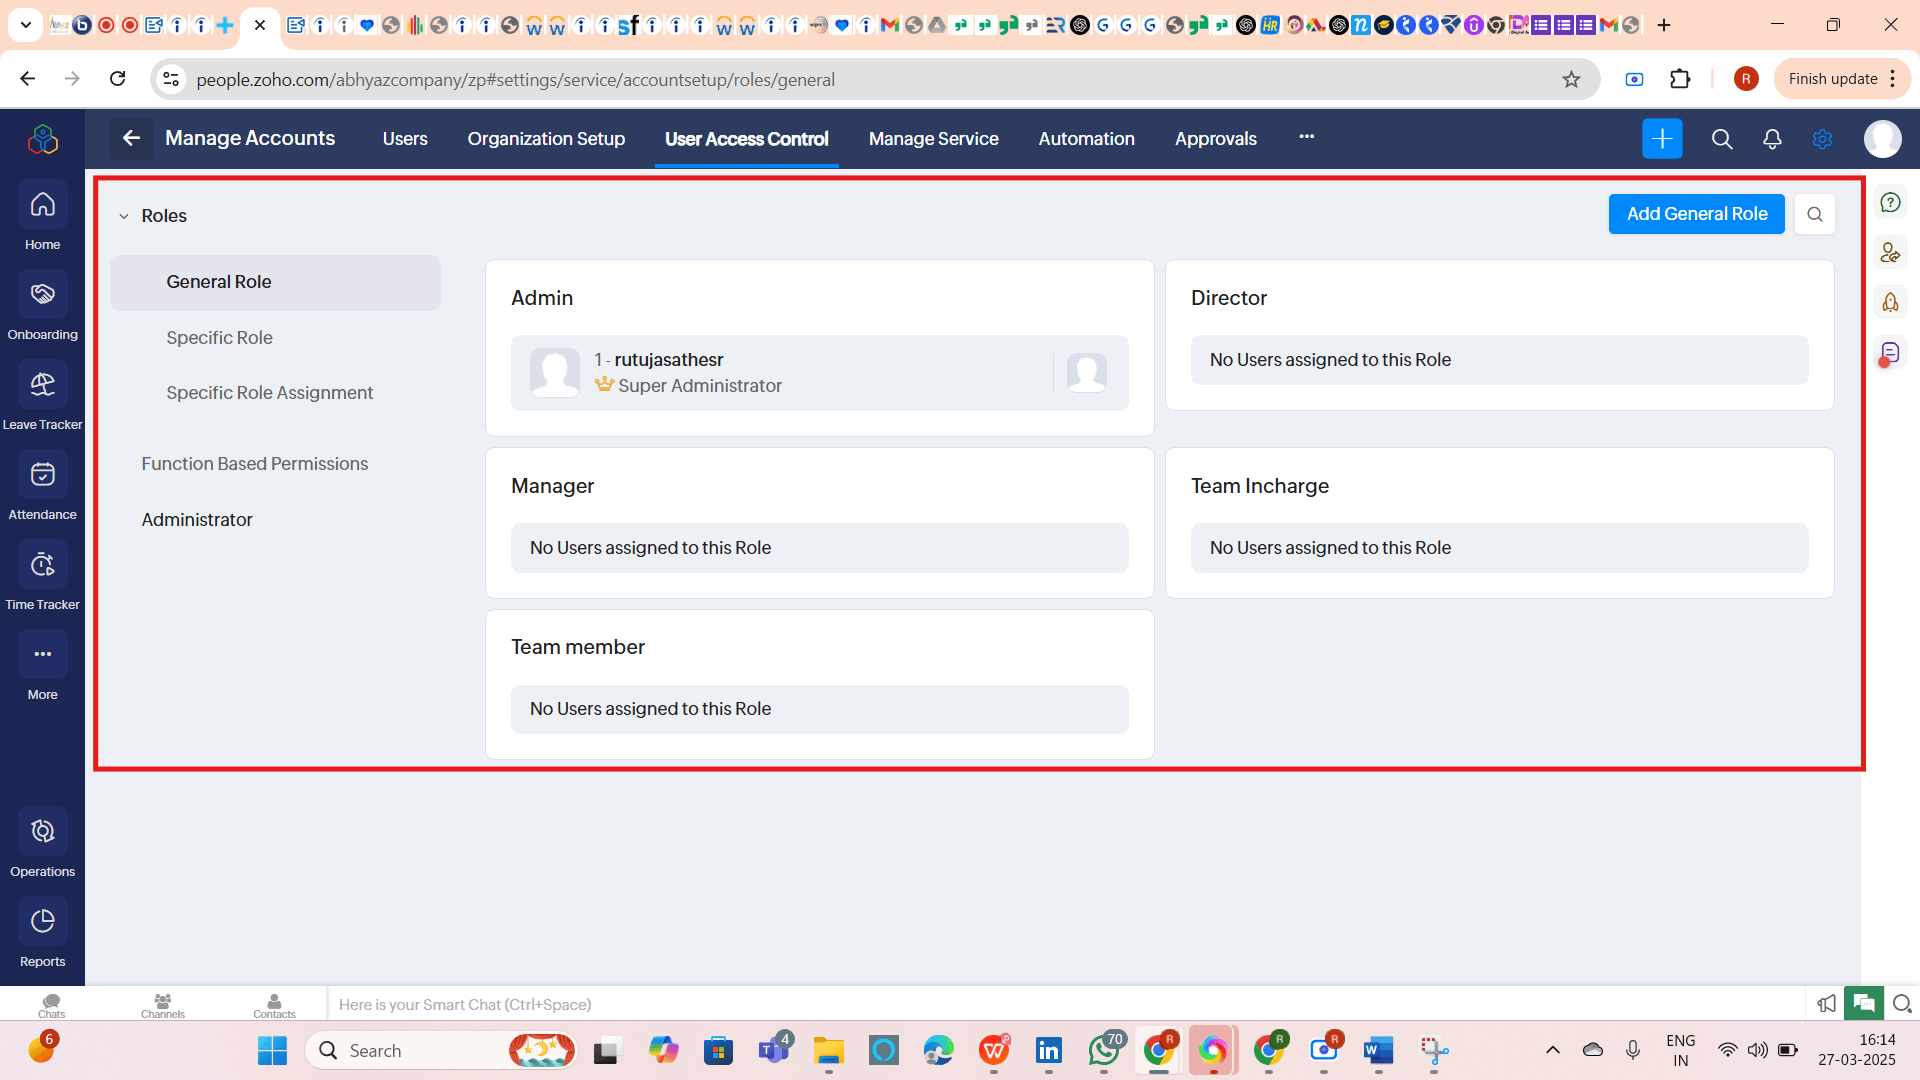Show hidden system tray icons
This screenshot has width=1920, height=1080.
(1552, 1050)
